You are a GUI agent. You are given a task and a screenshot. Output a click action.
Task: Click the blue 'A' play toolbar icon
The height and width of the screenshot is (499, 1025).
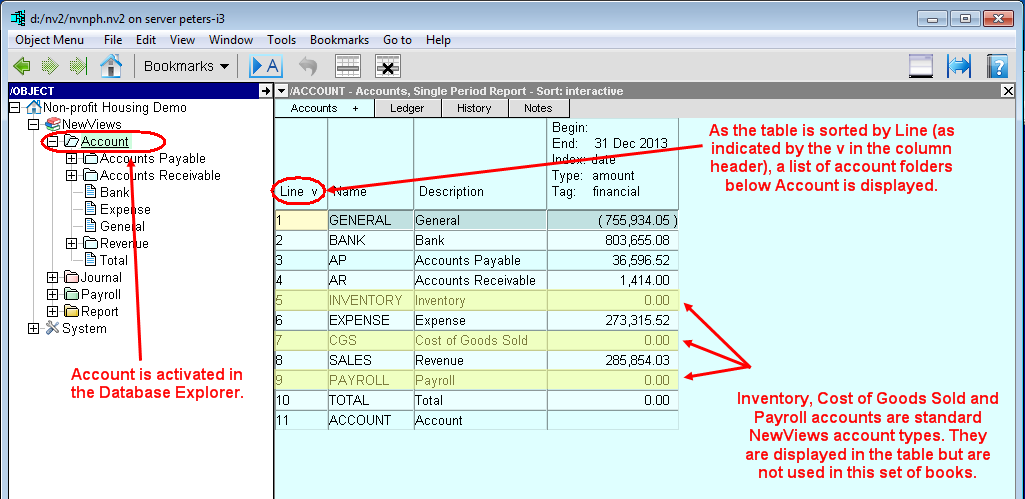pos(266,66)
